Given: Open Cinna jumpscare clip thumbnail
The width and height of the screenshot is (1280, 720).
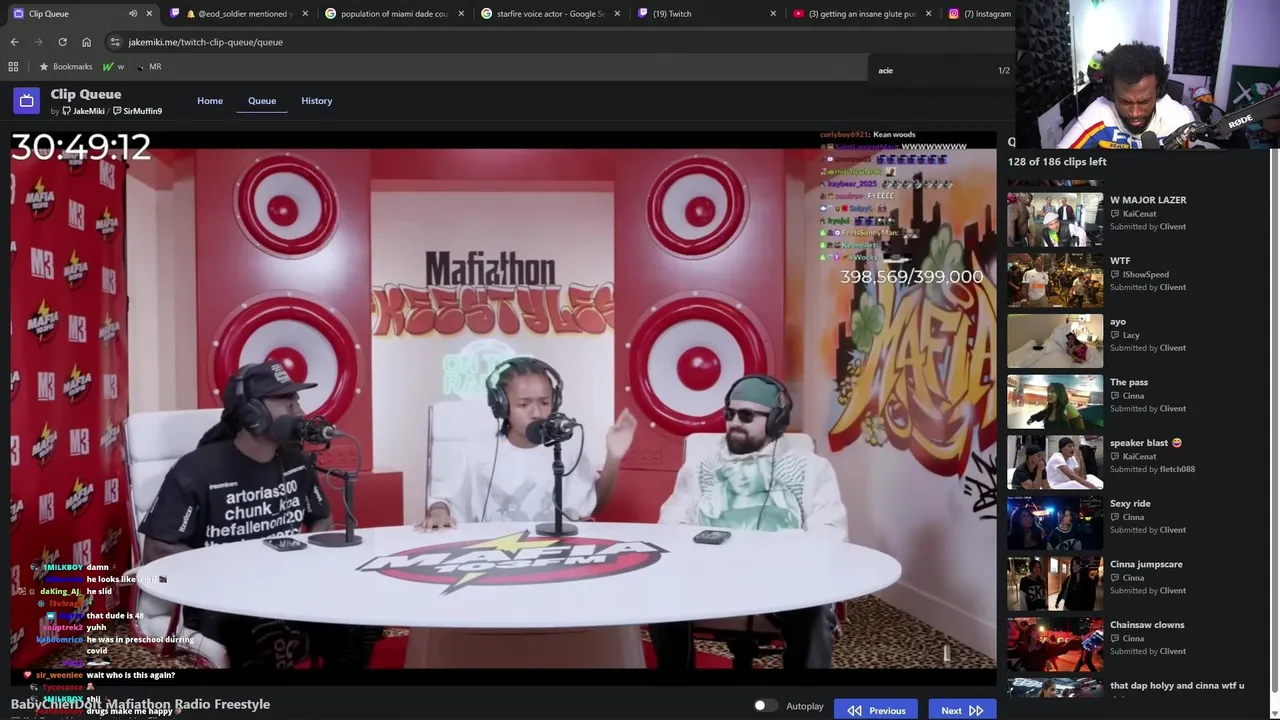Looking at the screenshot, I should [1055, 583].
